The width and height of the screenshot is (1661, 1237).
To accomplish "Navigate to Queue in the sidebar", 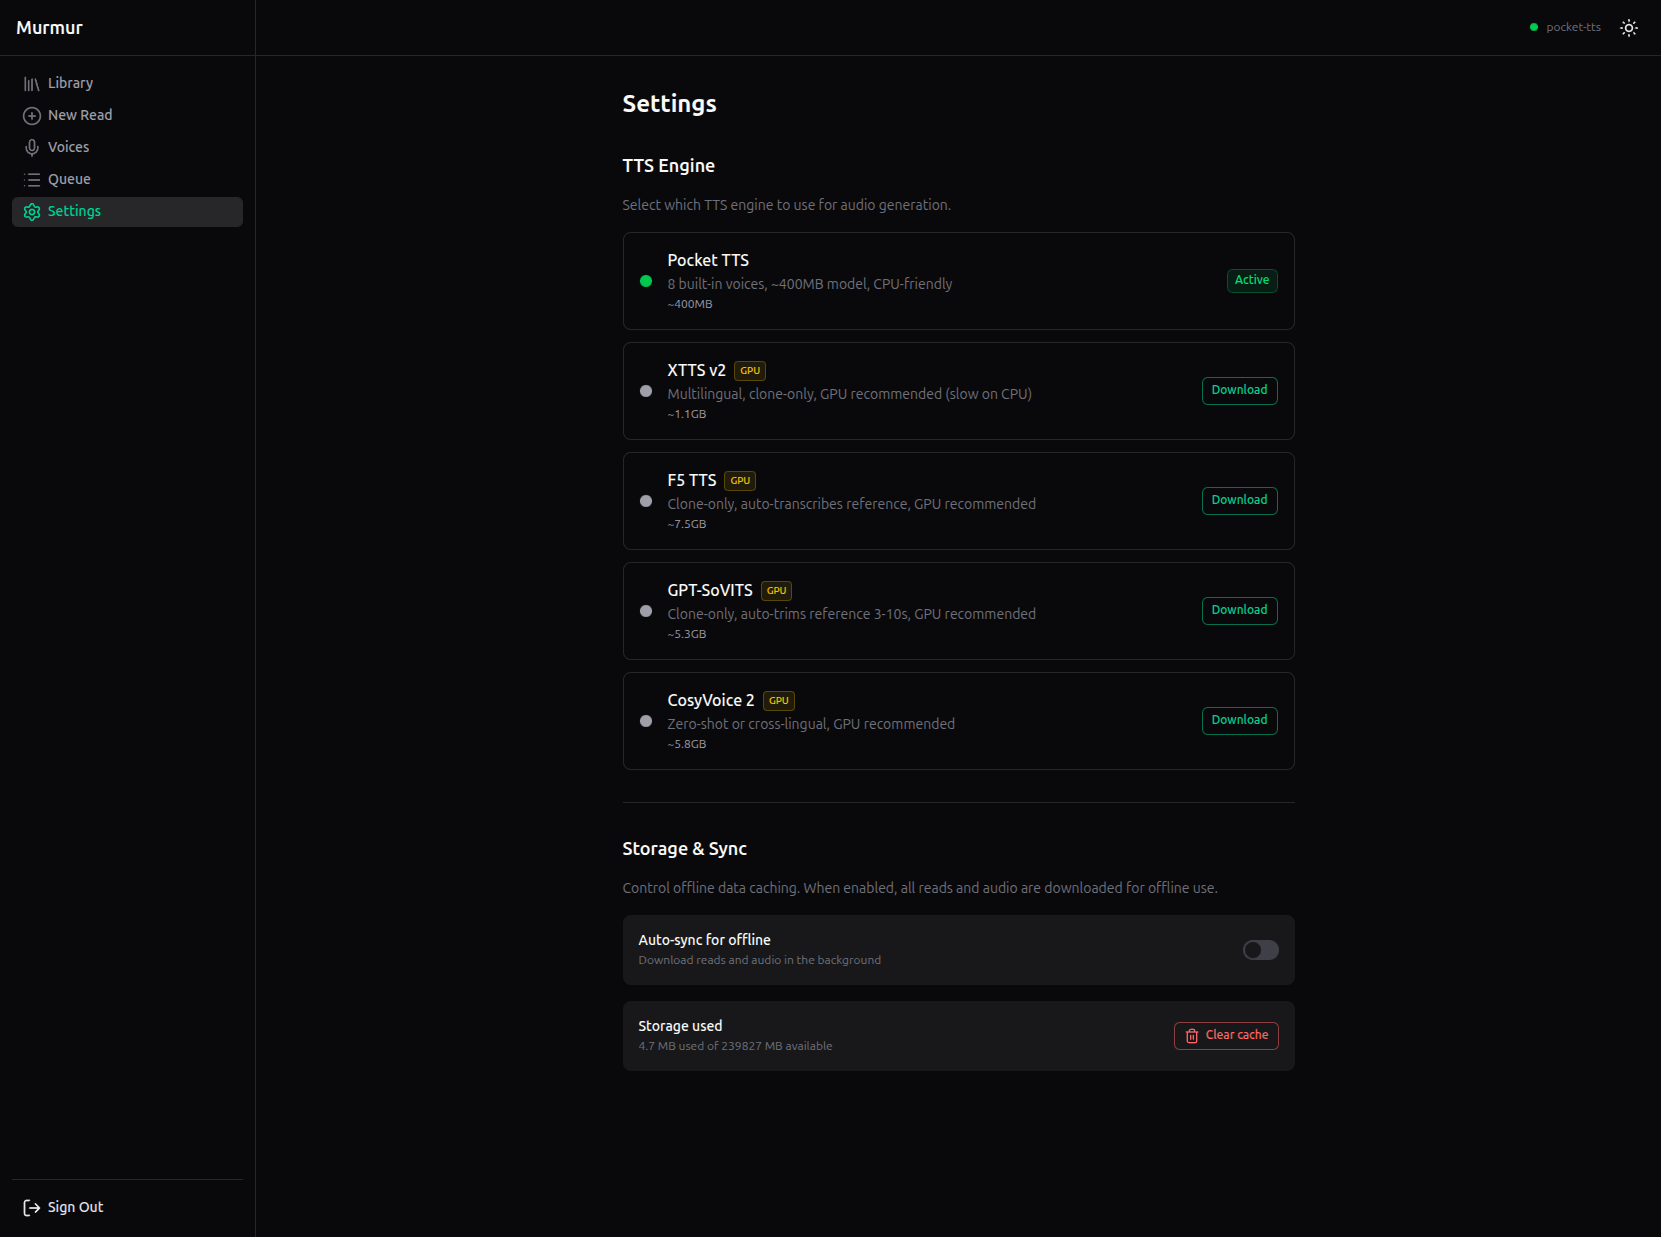I will click(x=67, y=179).
